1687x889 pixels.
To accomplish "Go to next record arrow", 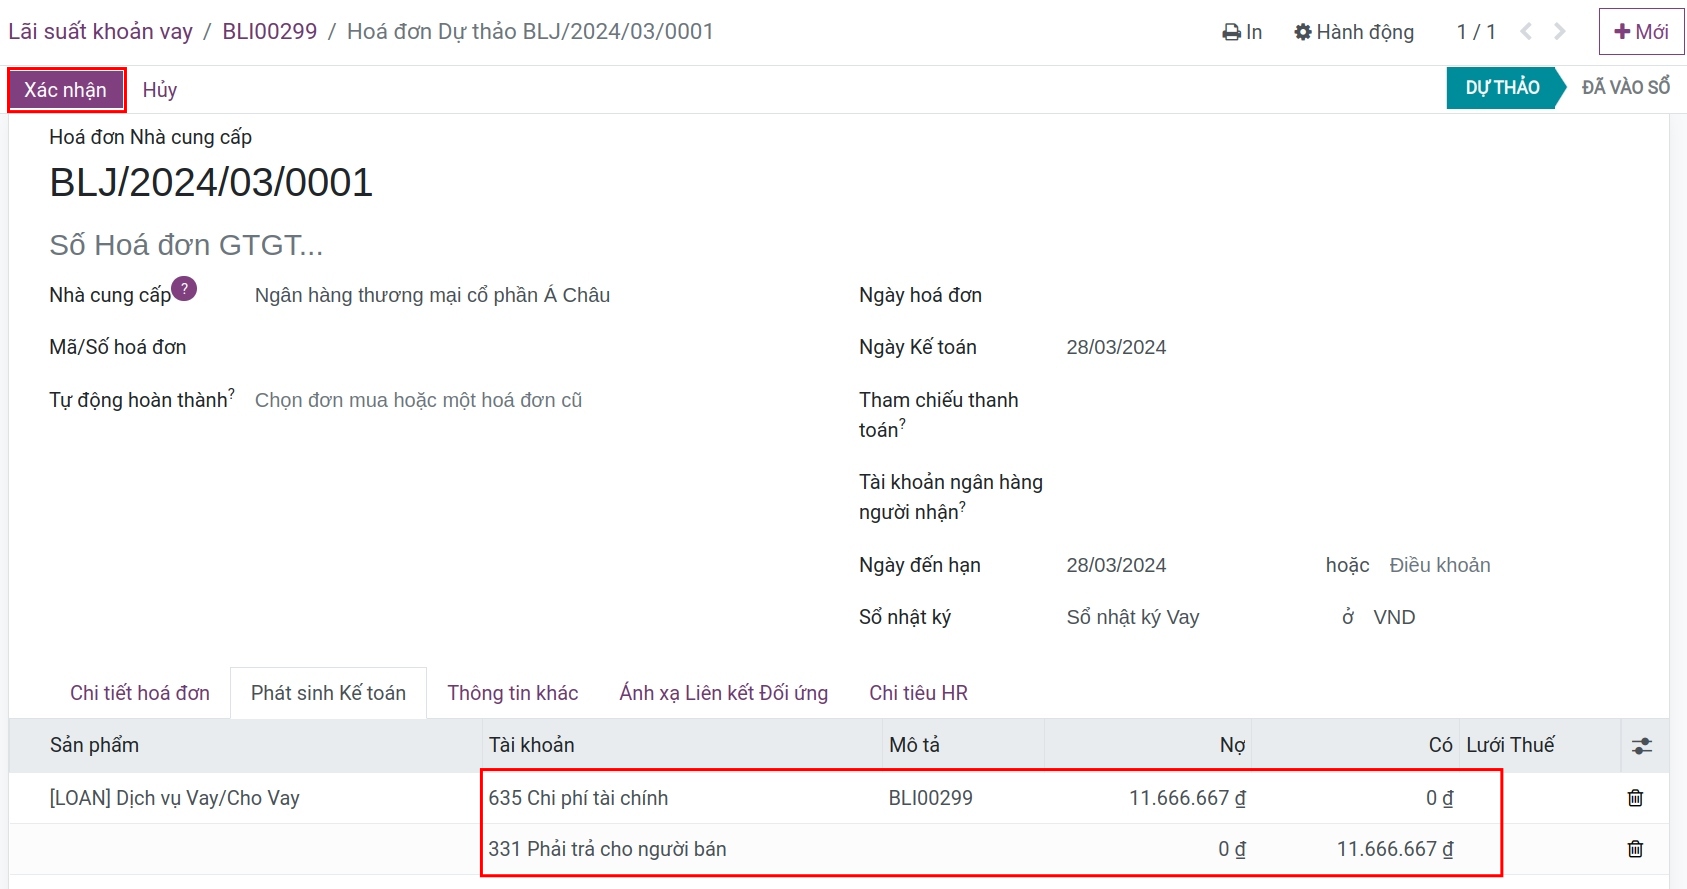I will click(x=1560, y=32).
